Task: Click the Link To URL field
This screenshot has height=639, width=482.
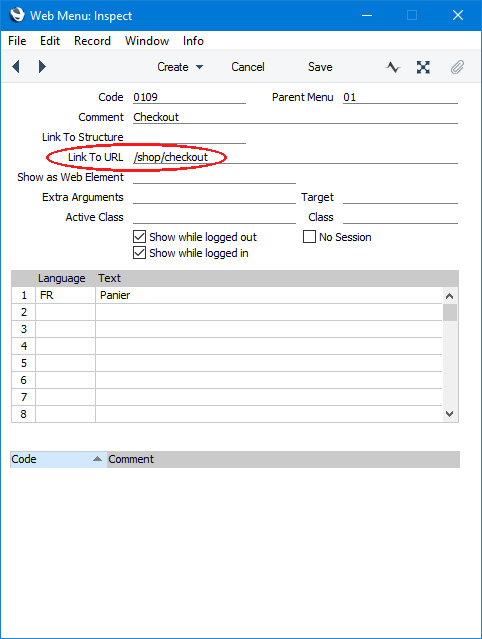Action: coord(295,157)
